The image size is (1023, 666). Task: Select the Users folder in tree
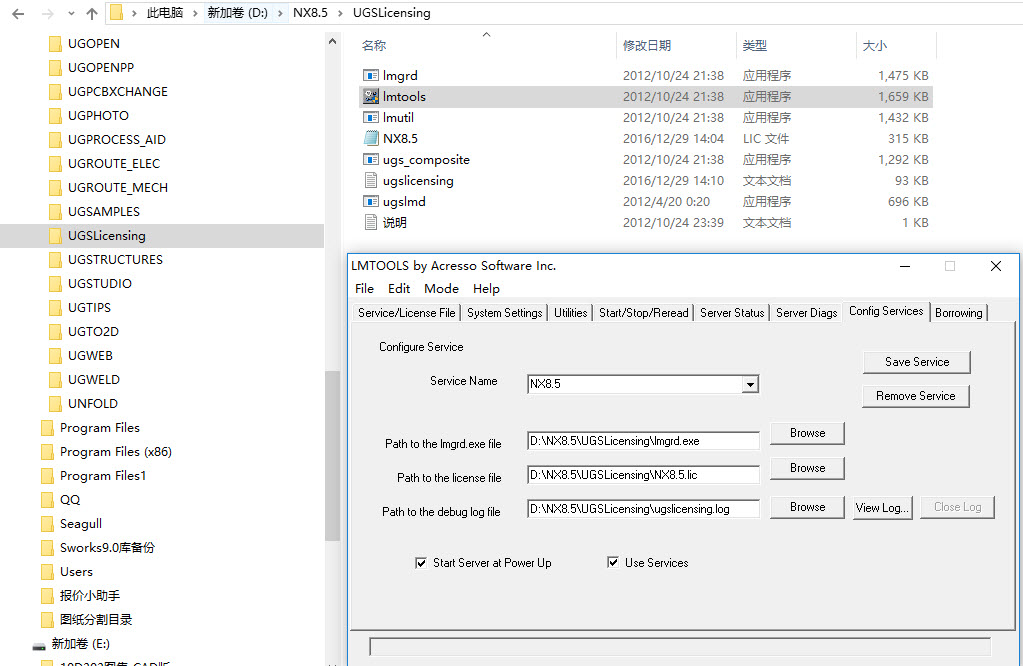tap(76, 572)
